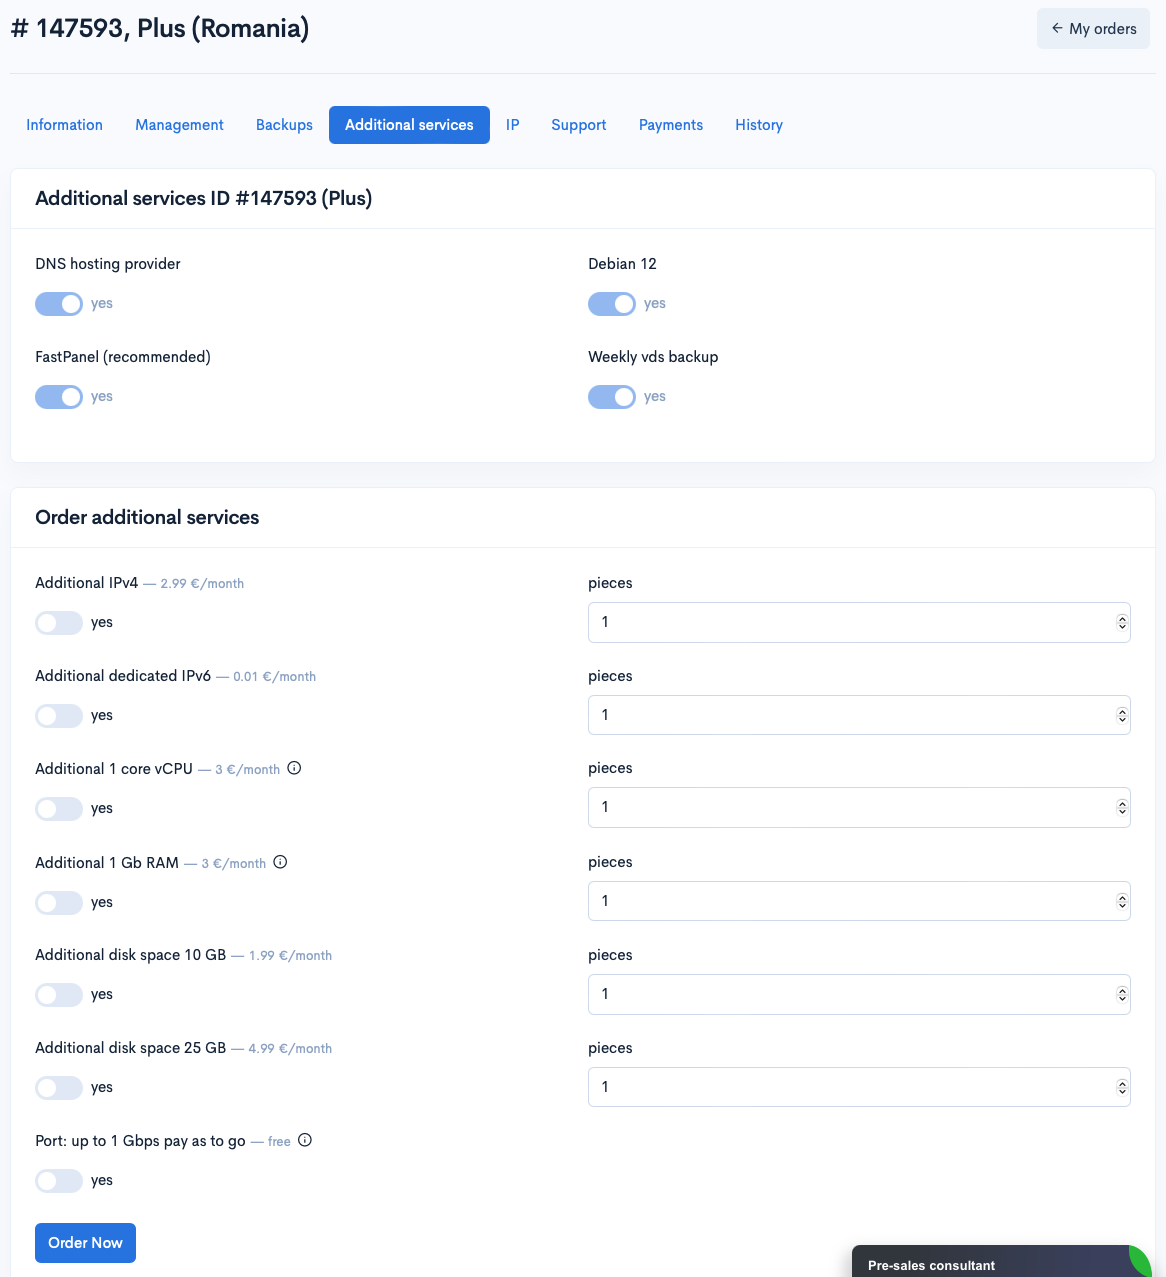Select the Additional services tab
1166x1277 pixels.
[409, 125]
